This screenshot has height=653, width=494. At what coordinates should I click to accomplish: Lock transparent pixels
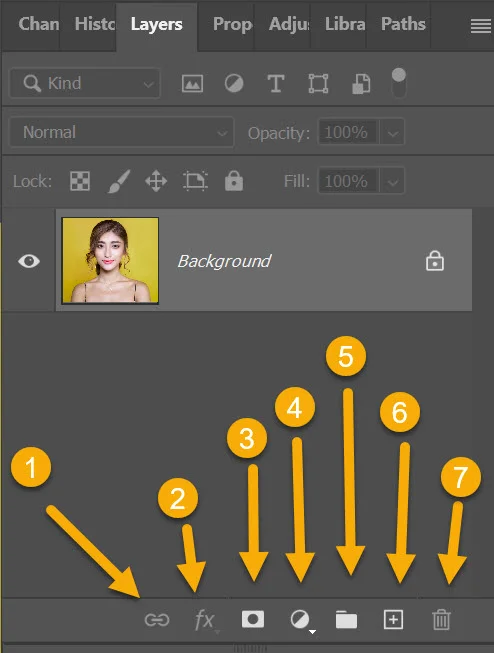[x=80, y=181]
